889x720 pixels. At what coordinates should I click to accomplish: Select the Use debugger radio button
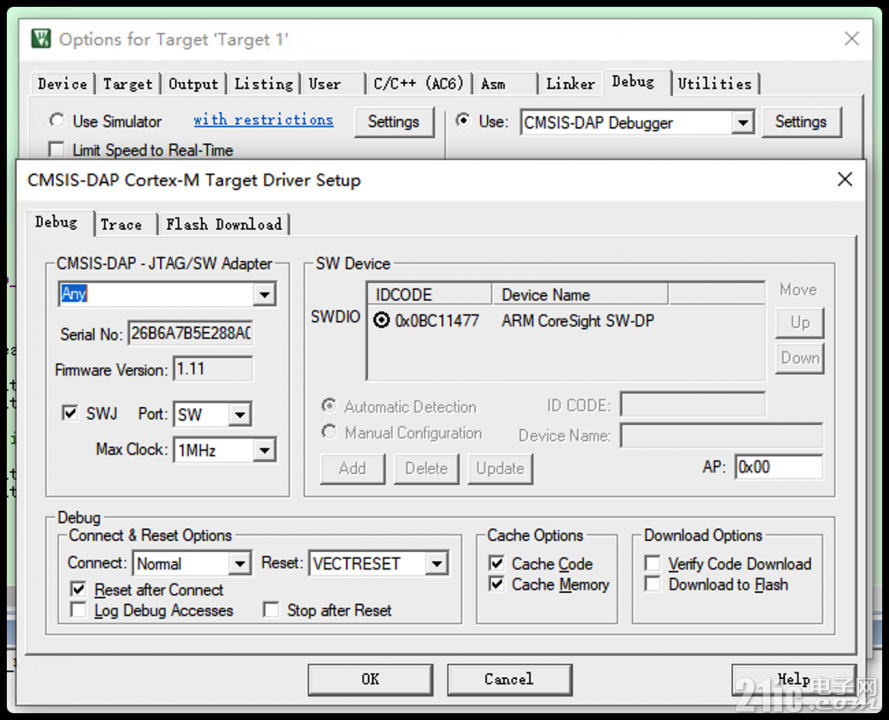[x=463, y=120]
